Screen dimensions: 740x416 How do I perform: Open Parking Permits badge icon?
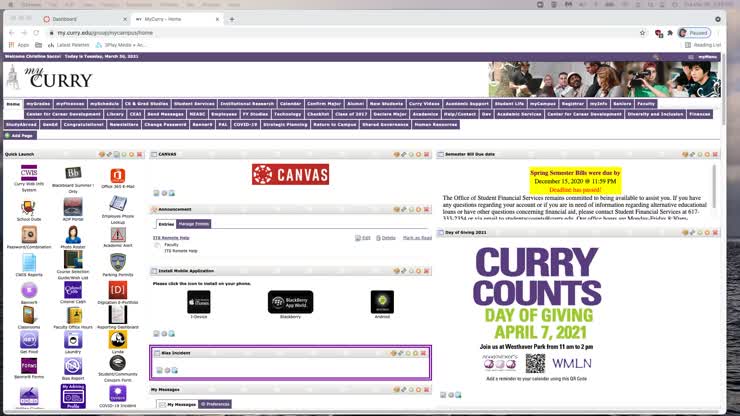point(118,263)
